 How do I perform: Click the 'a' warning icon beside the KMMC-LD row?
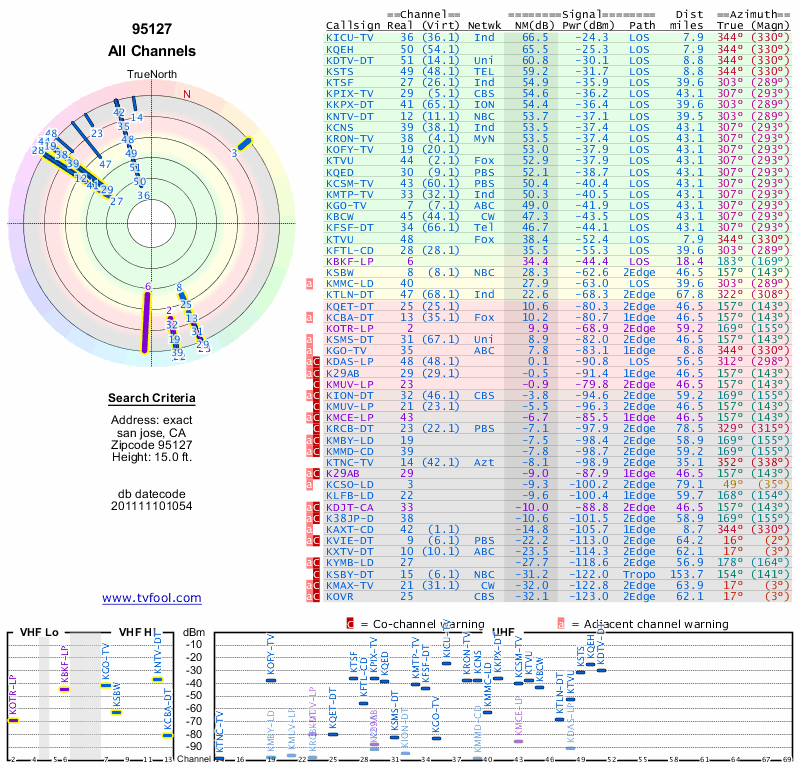(309, 284)
